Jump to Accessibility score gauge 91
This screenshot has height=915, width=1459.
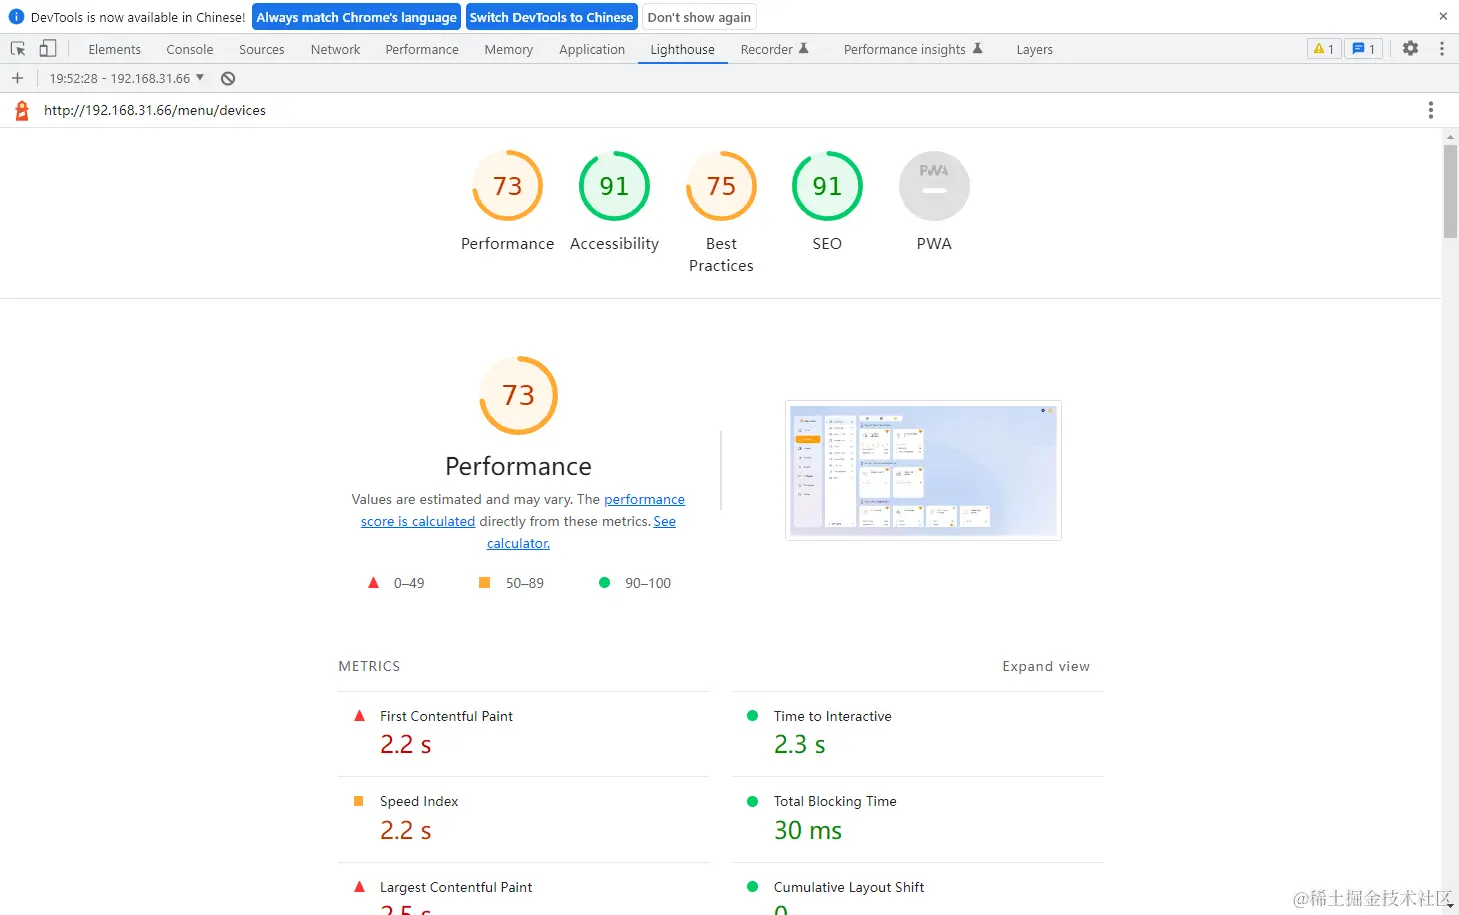(614, 186)
